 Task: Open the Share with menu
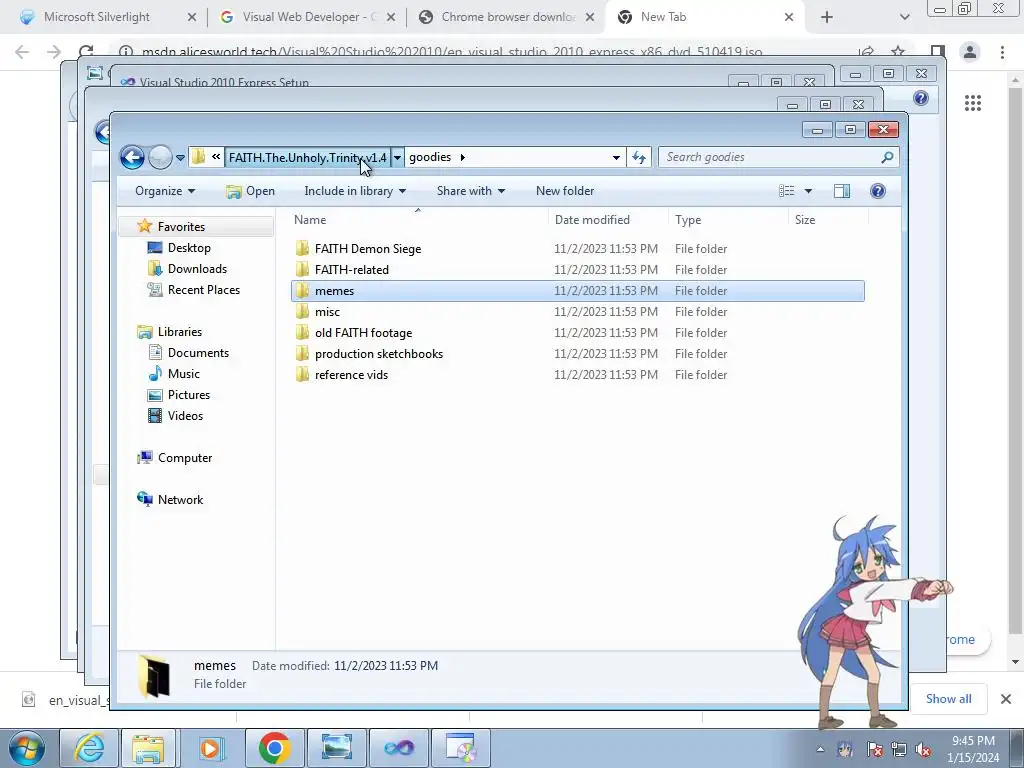(x=470, y=191)
